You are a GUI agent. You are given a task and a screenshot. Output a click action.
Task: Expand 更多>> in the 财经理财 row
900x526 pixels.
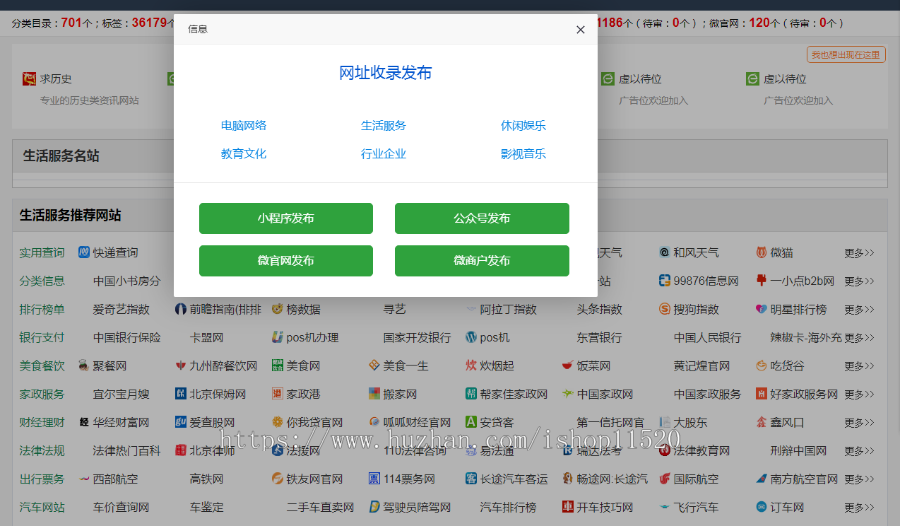859,423
